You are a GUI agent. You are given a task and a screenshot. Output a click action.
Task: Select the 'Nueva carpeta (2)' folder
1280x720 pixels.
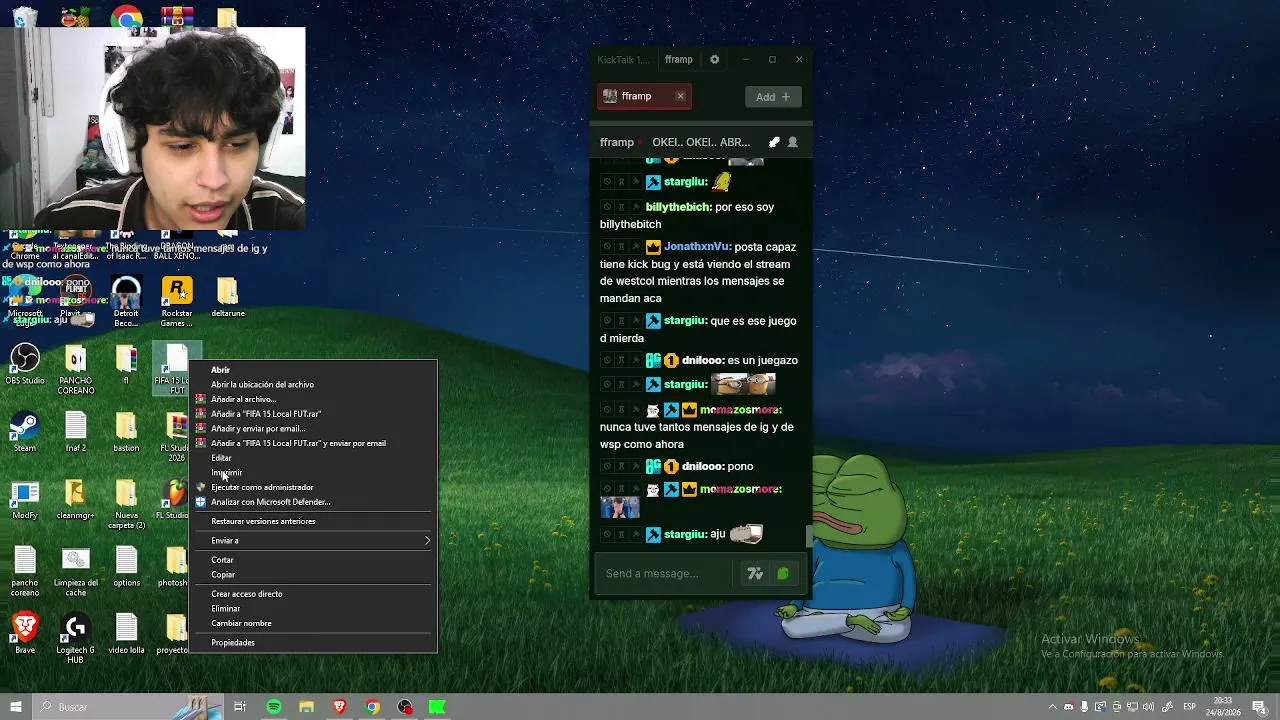126,504
